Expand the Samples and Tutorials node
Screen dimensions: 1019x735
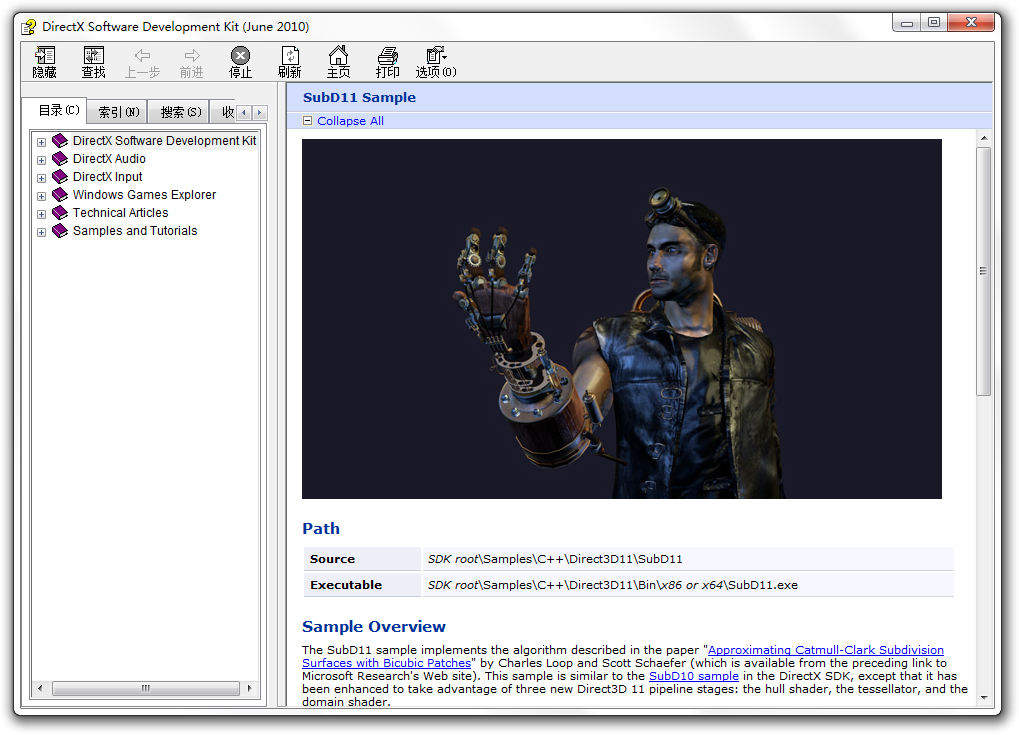click(42, 232)
